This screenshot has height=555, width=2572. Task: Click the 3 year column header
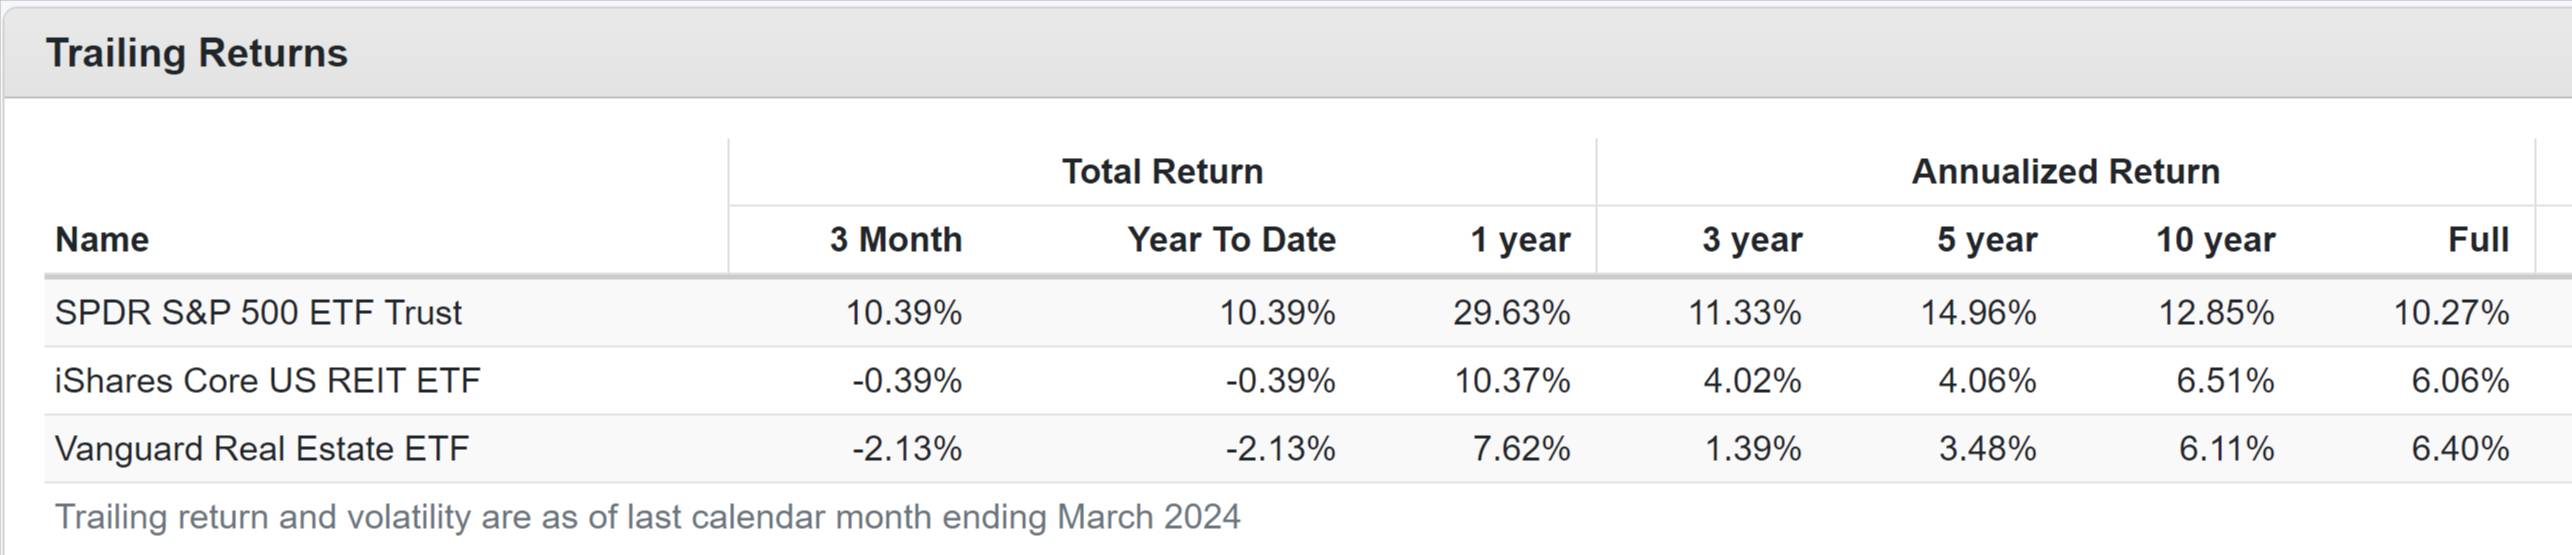click(1752, 240)
